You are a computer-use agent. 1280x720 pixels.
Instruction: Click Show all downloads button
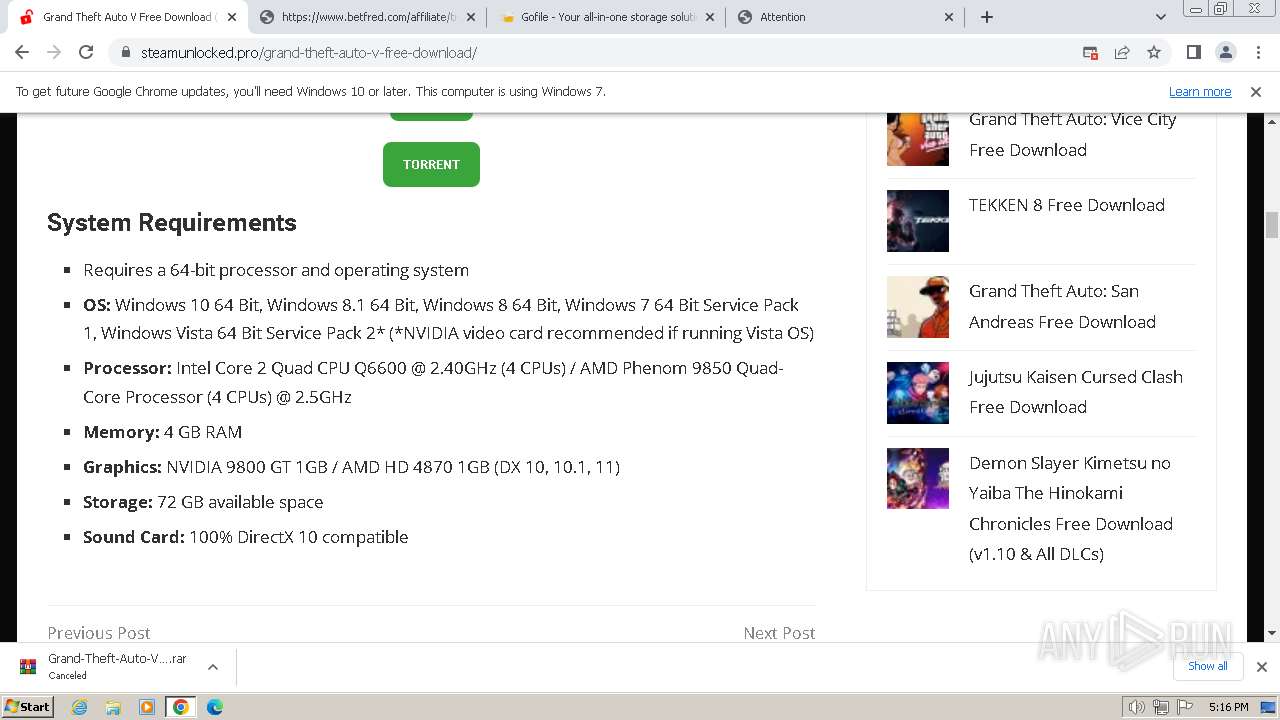(1208, 666)
